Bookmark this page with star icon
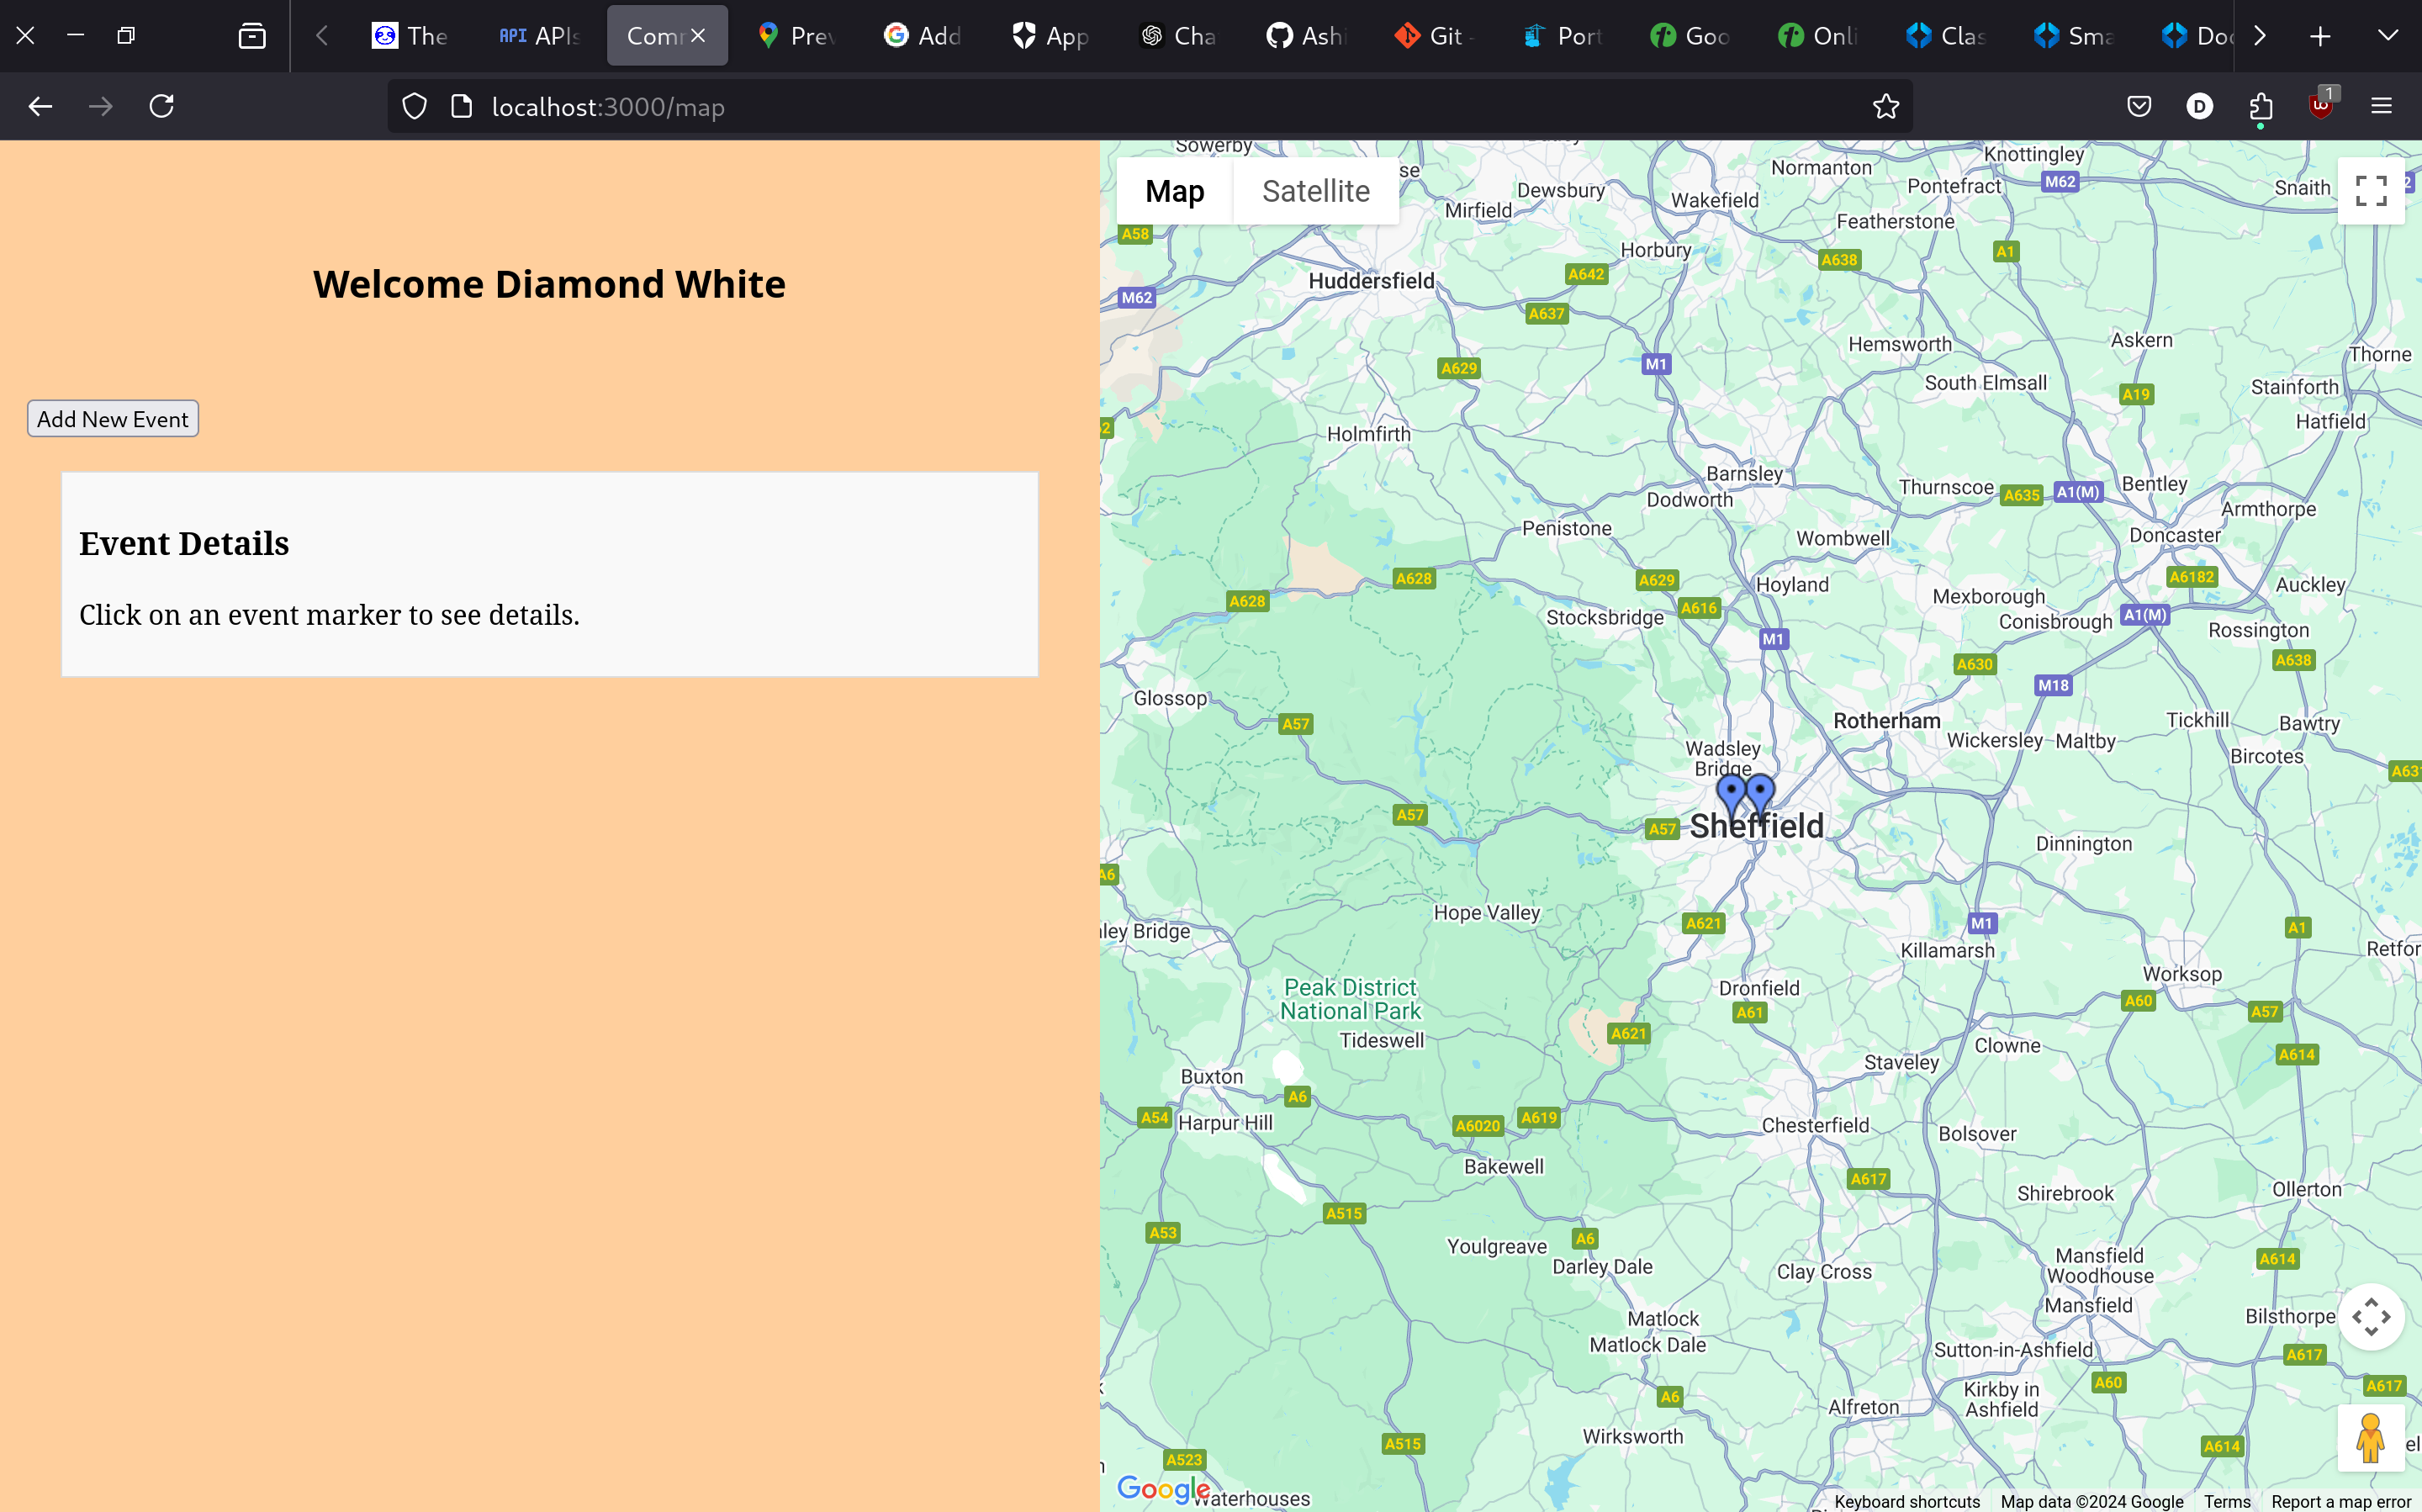This screenshot has height=1512, width=2422. pos(1885,106)
